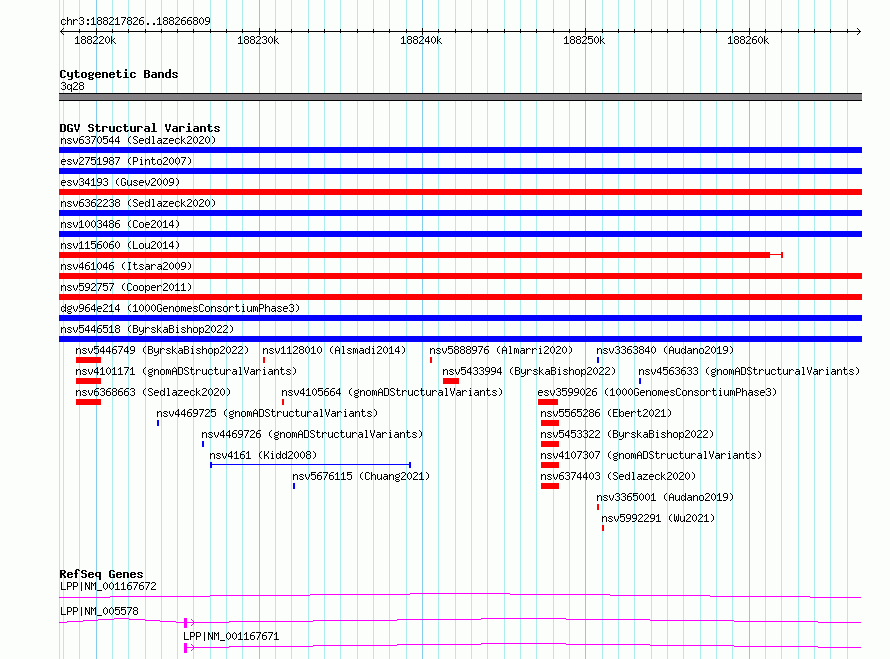Open the esv34193 (Gusev2009) variant label

[120, 182]
